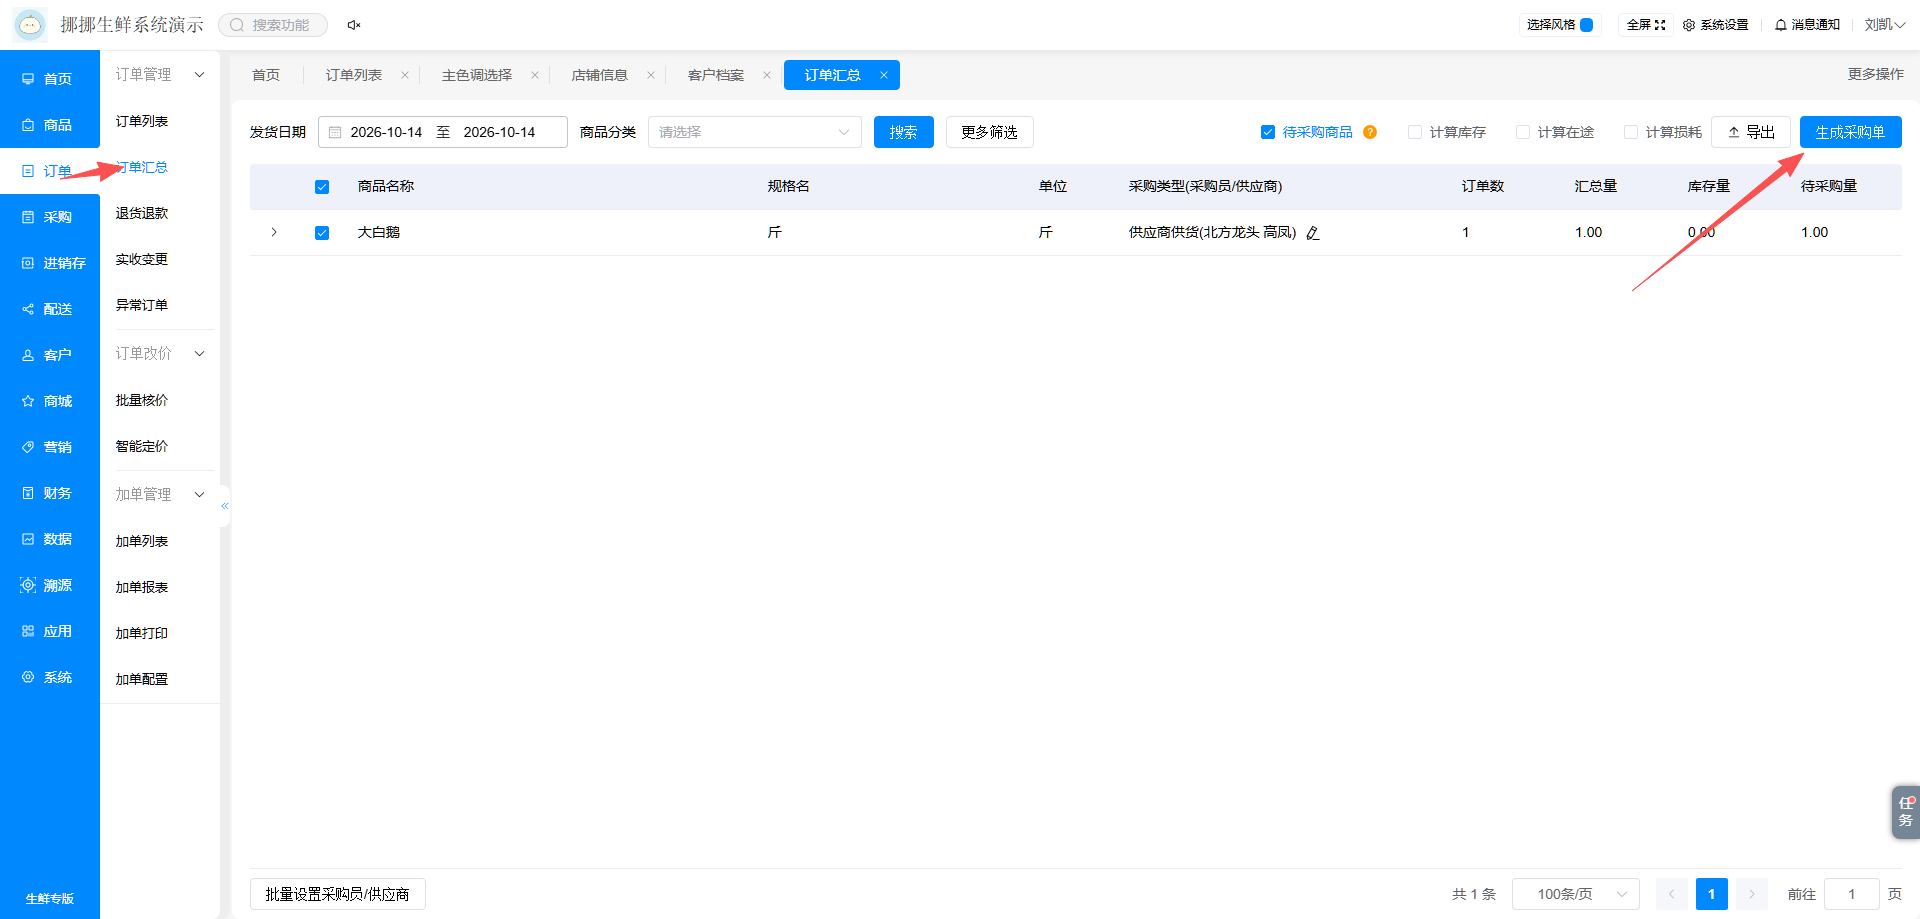
Task: Click 批量设置采购员/供应商 button
Action: pos(338,894)
